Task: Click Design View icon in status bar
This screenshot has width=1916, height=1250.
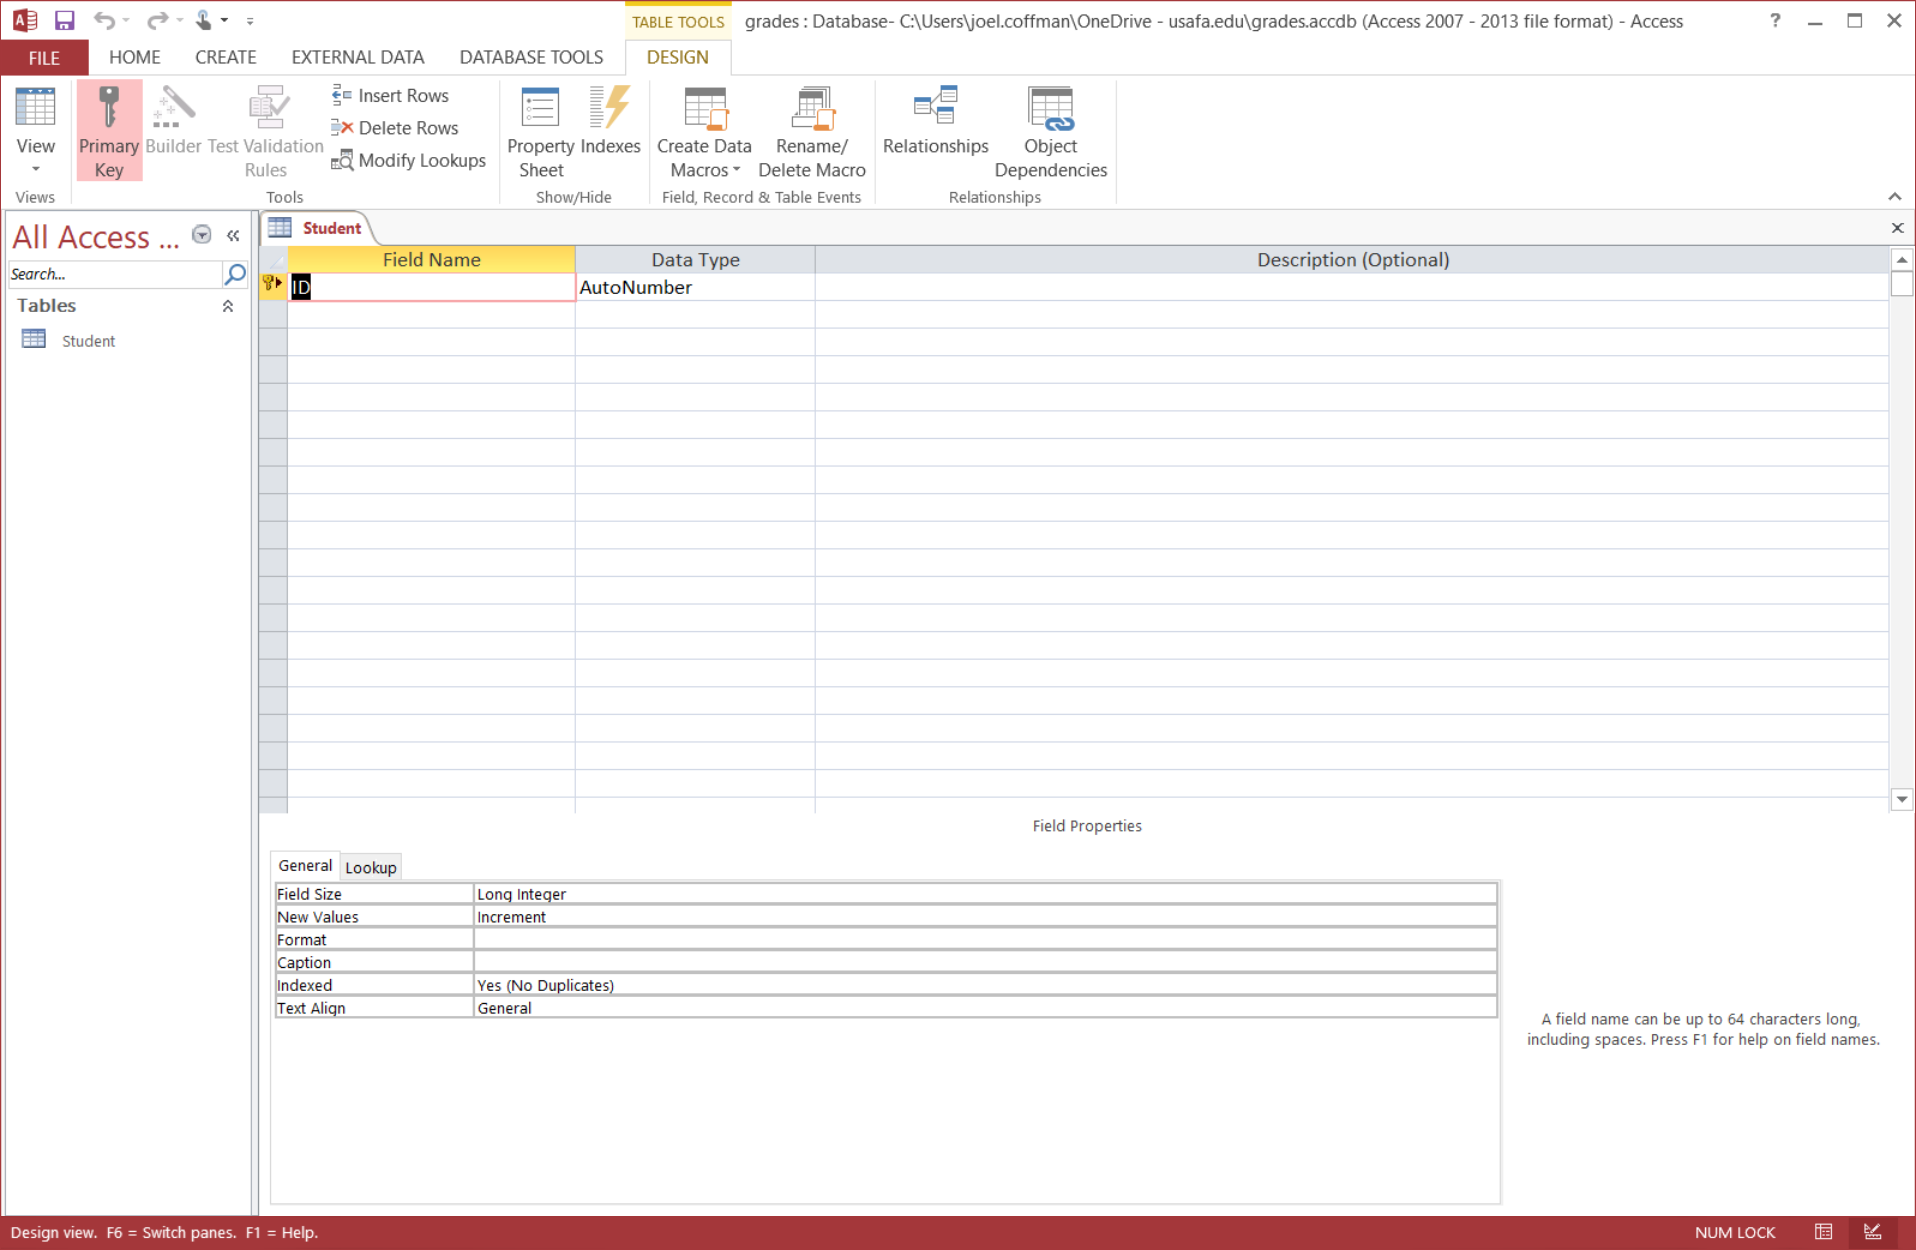Action: [1873, 1232]
